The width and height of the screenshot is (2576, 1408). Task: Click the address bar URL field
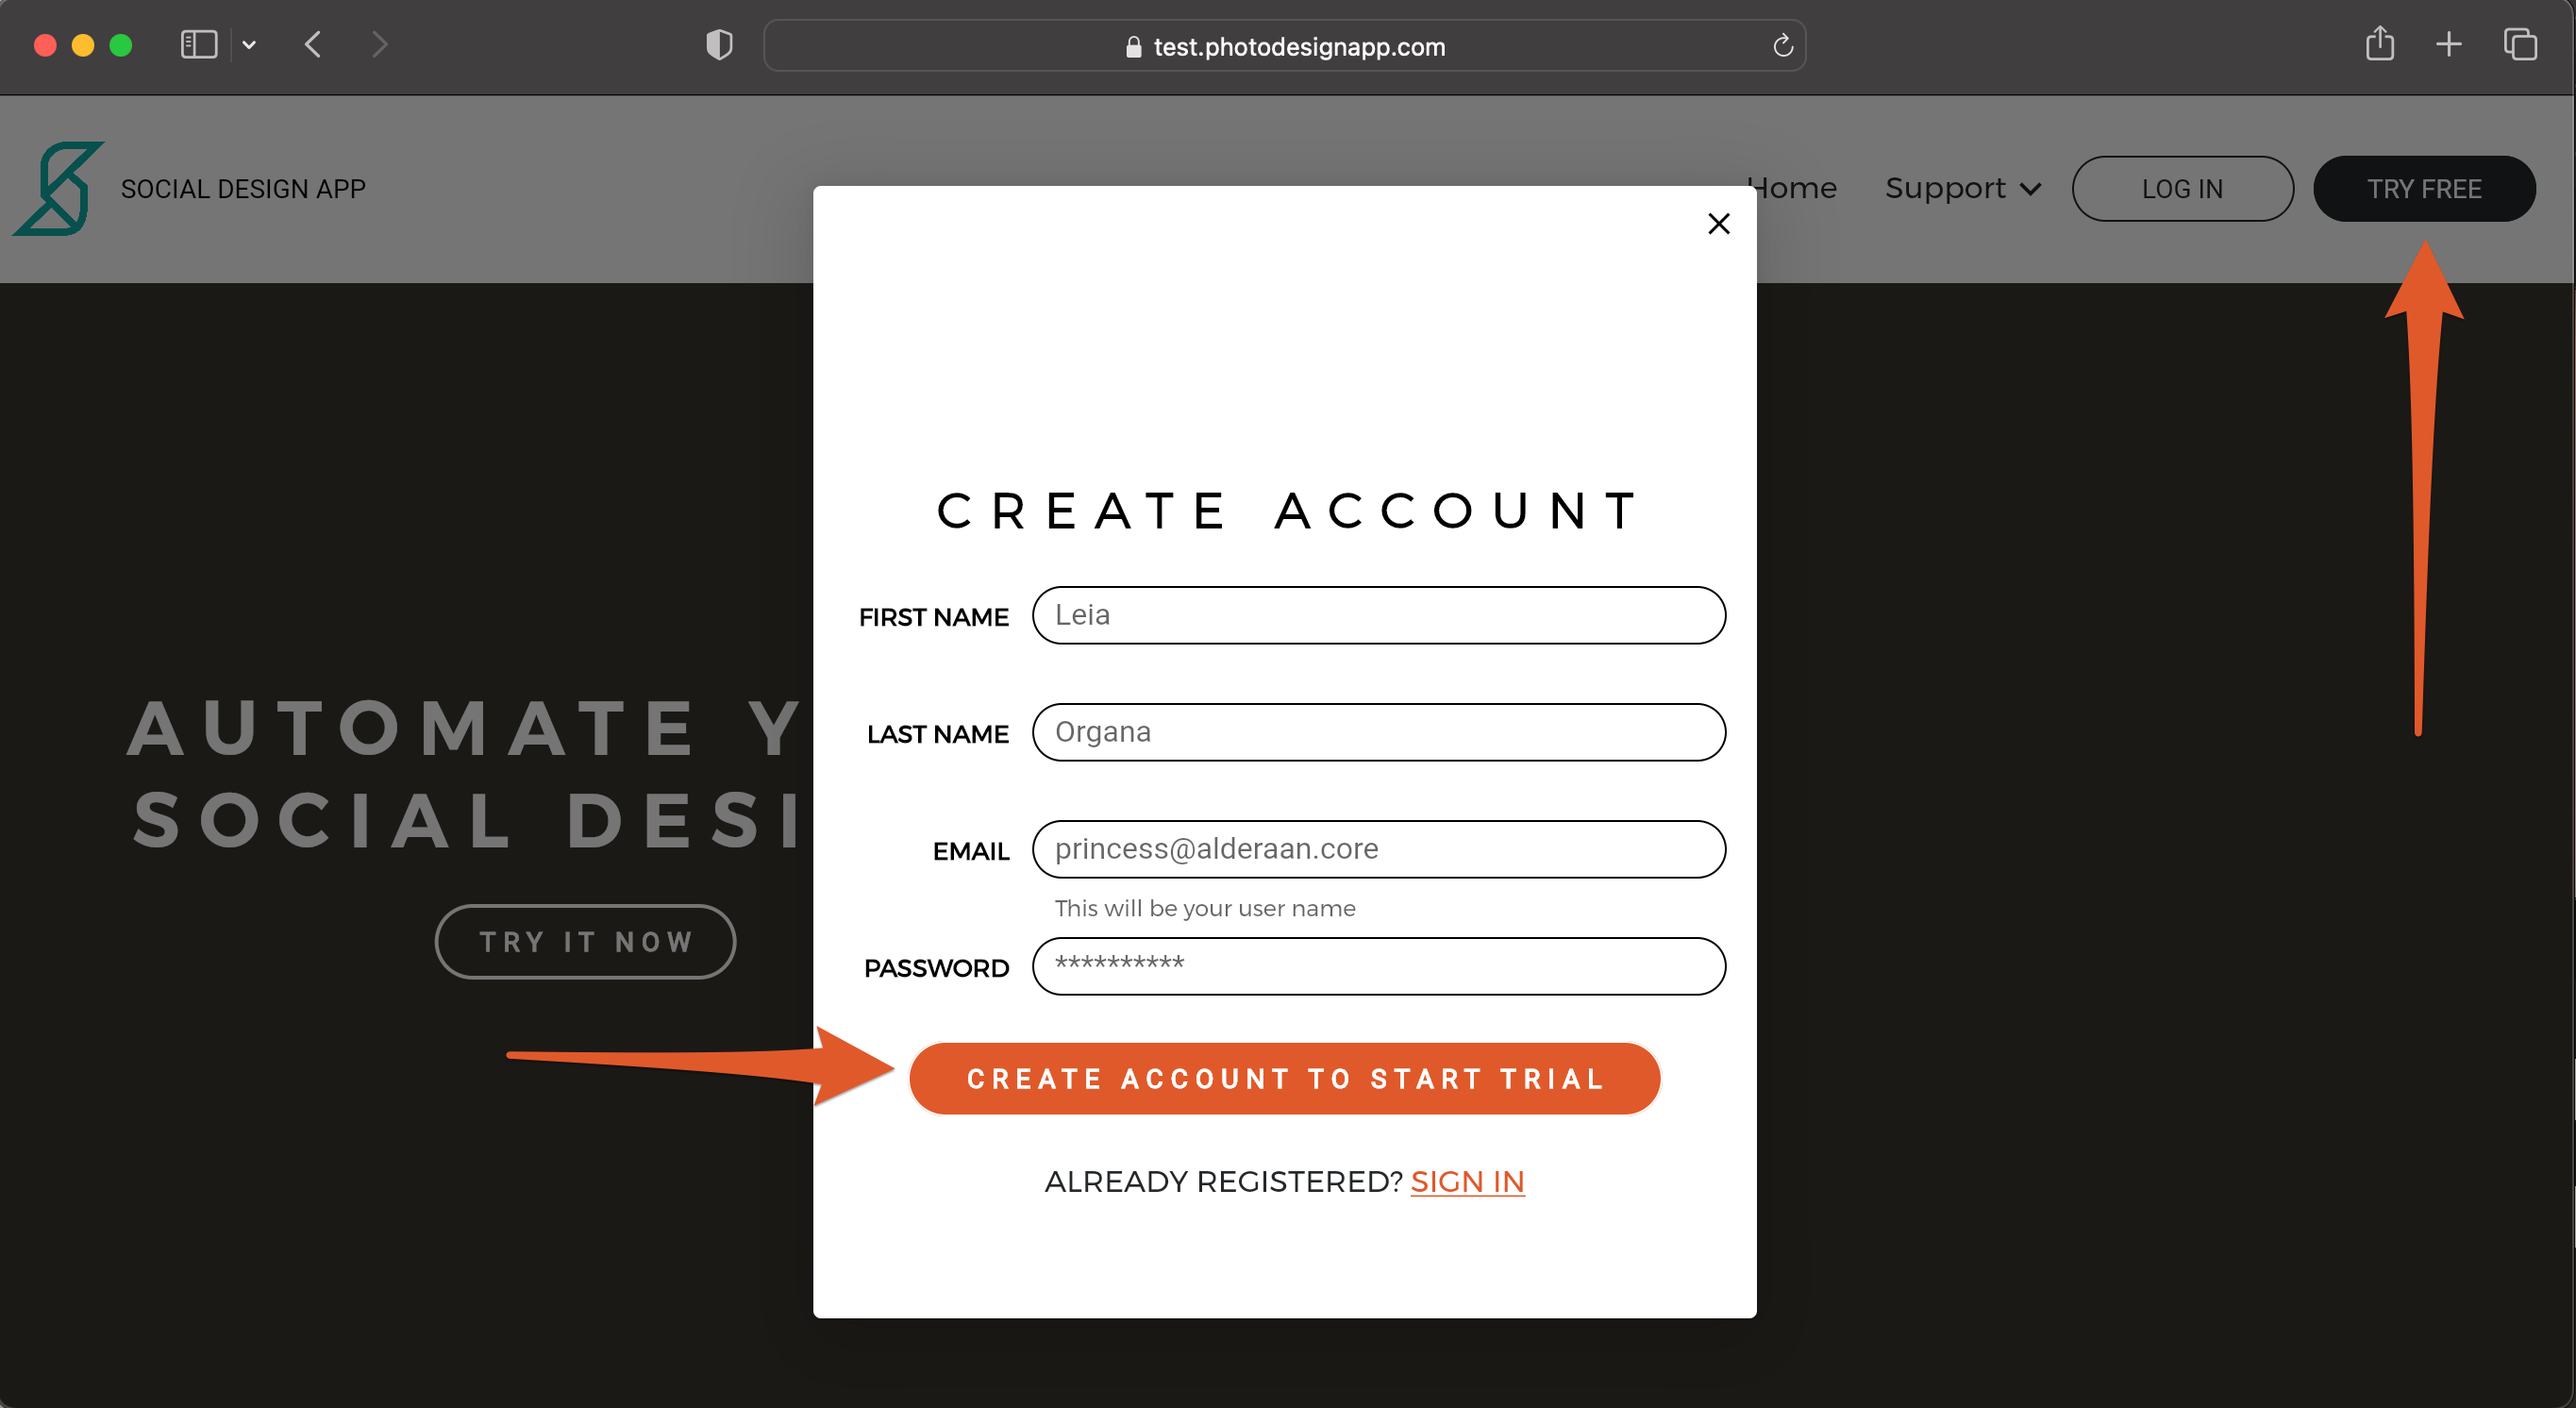1288,47
